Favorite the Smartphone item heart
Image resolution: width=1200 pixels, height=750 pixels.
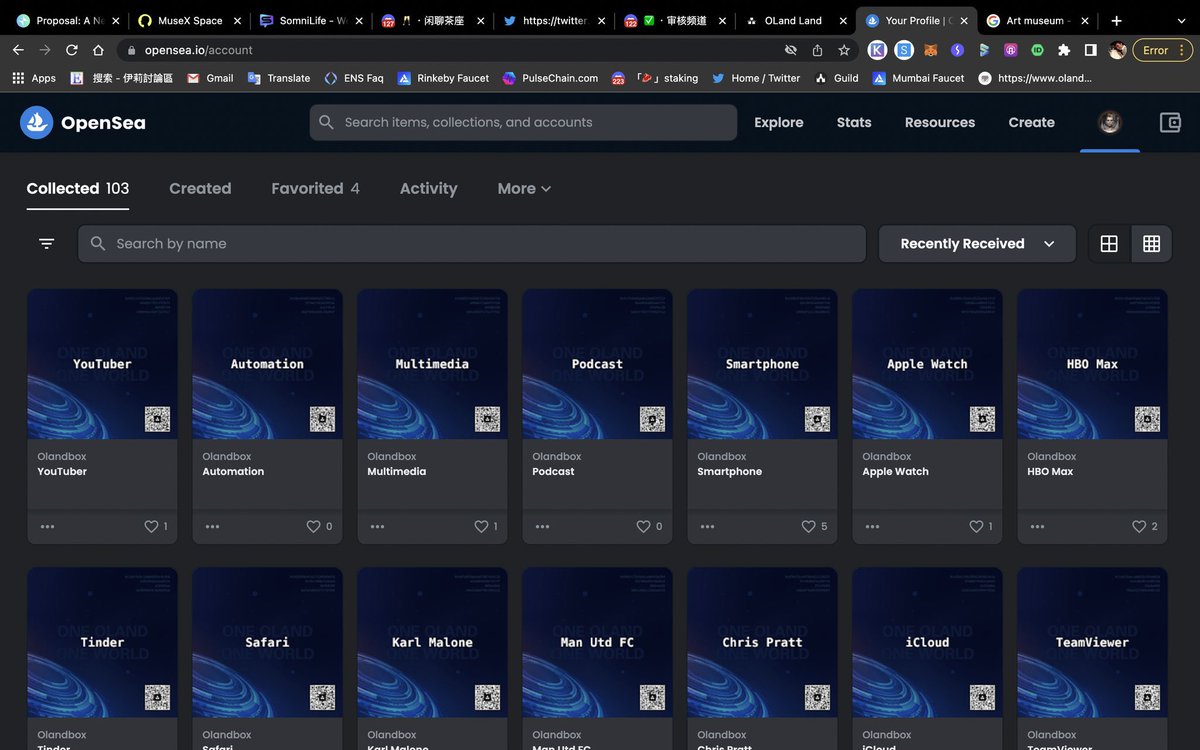[x=808, y=526]
